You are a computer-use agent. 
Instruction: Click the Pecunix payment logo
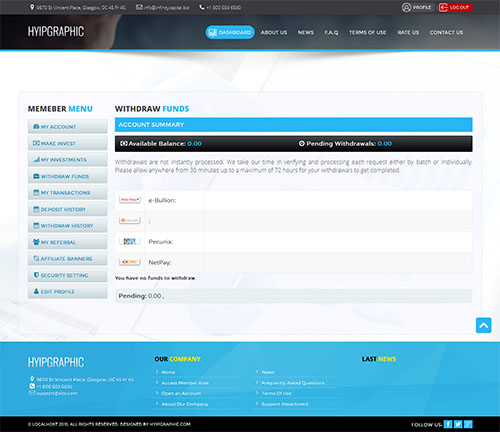[130, 241]
